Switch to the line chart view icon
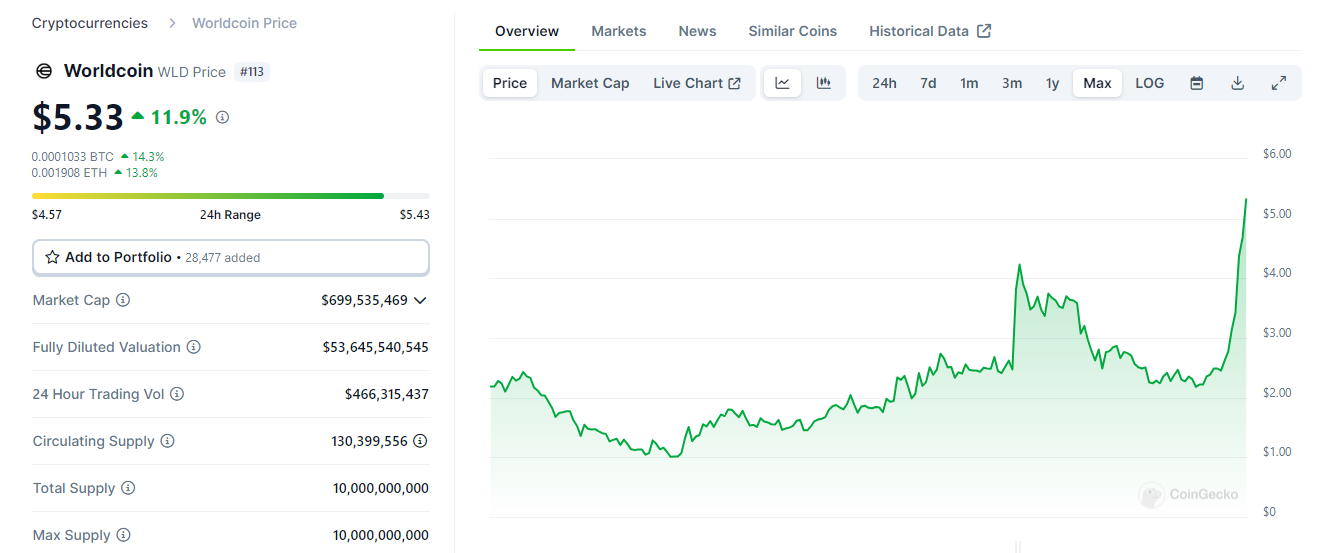Image resolution: width=1332 pixels, height=553 pixels. pos(782,83)
